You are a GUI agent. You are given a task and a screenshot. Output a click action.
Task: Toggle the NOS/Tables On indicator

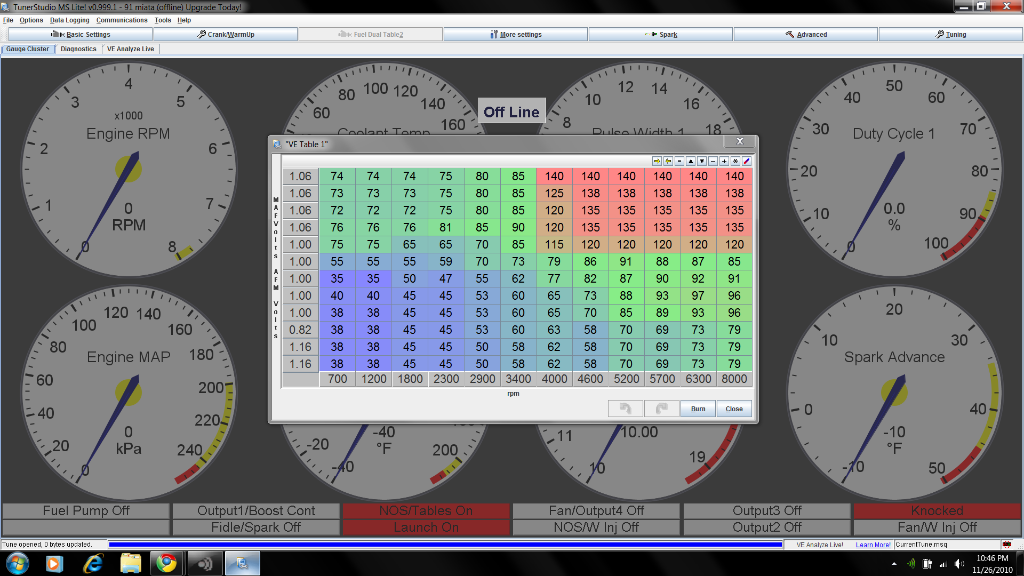[x=425, y=510]
